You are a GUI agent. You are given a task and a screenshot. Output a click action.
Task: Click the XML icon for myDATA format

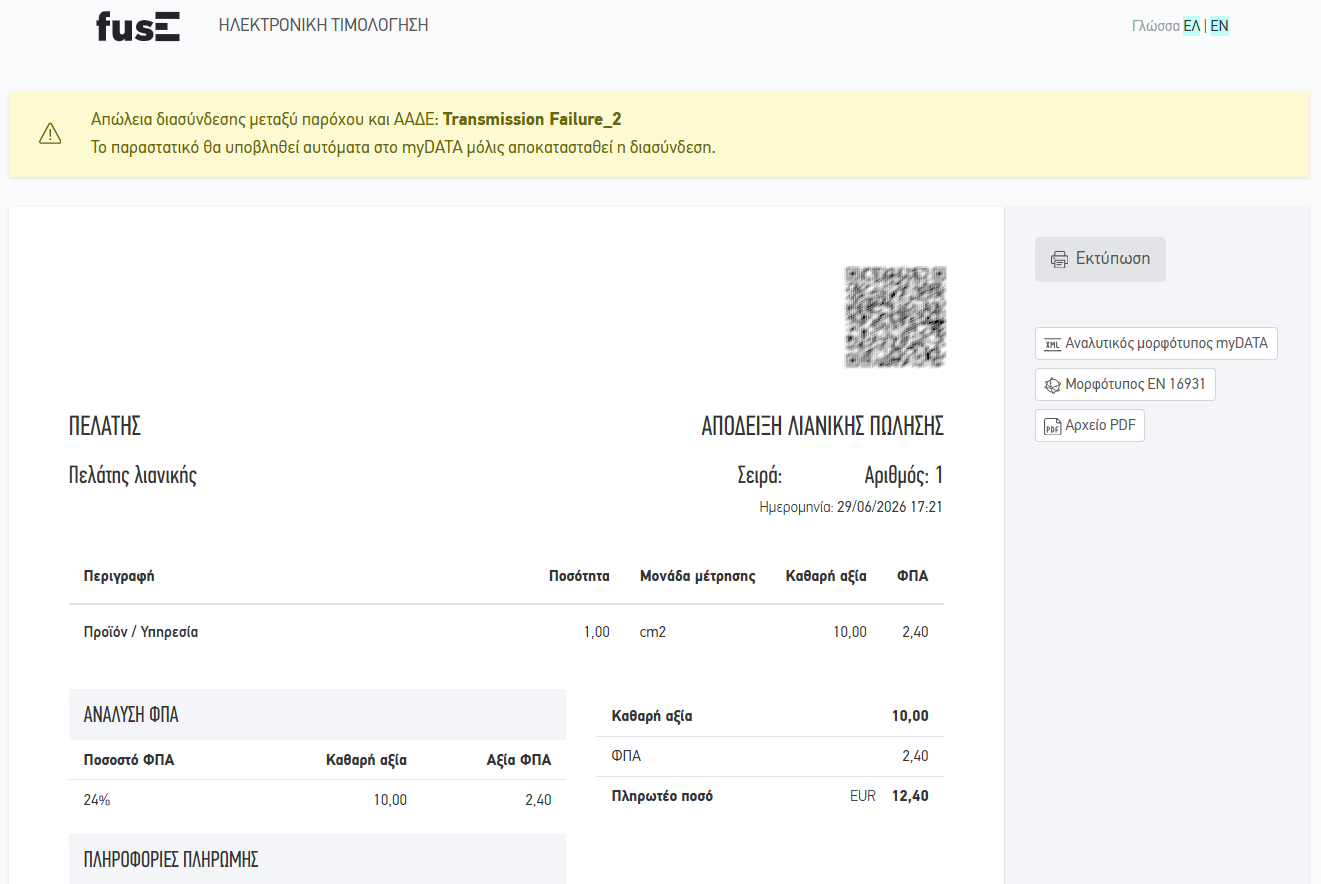coord(1052,344)
